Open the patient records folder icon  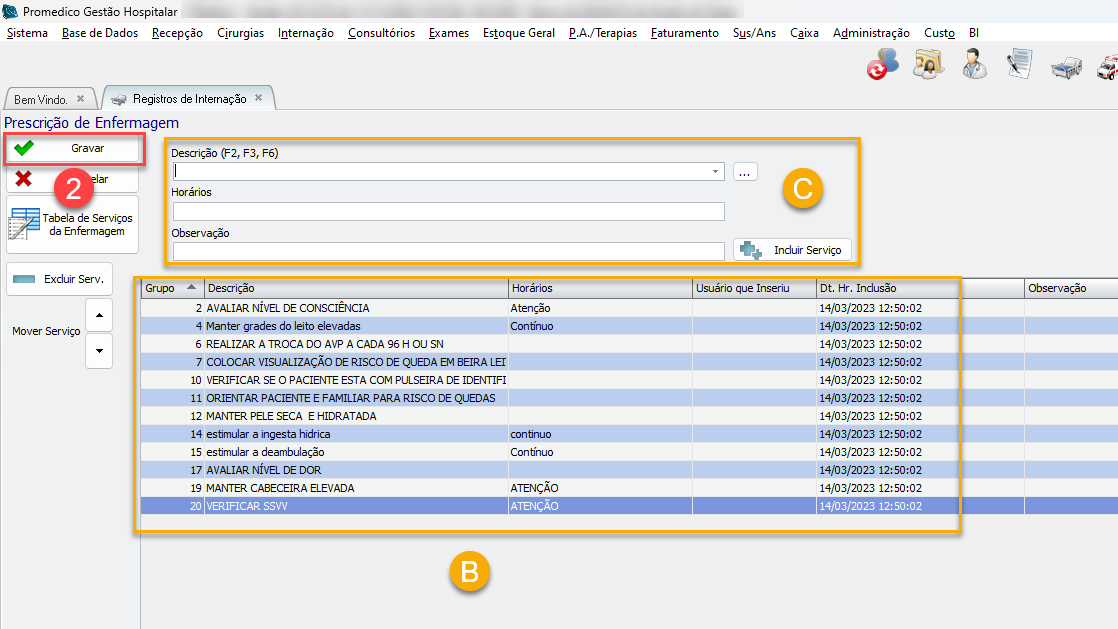click(928, 64)
